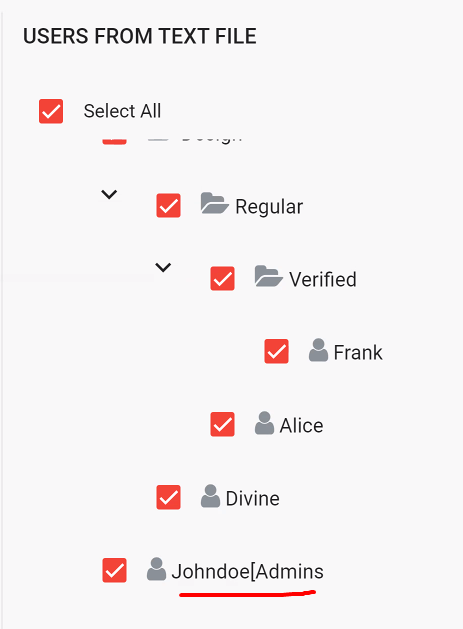This screenshot has width=463, height=629.
Task: Click Alice's user avatar icon
Action: pos(264,423)
